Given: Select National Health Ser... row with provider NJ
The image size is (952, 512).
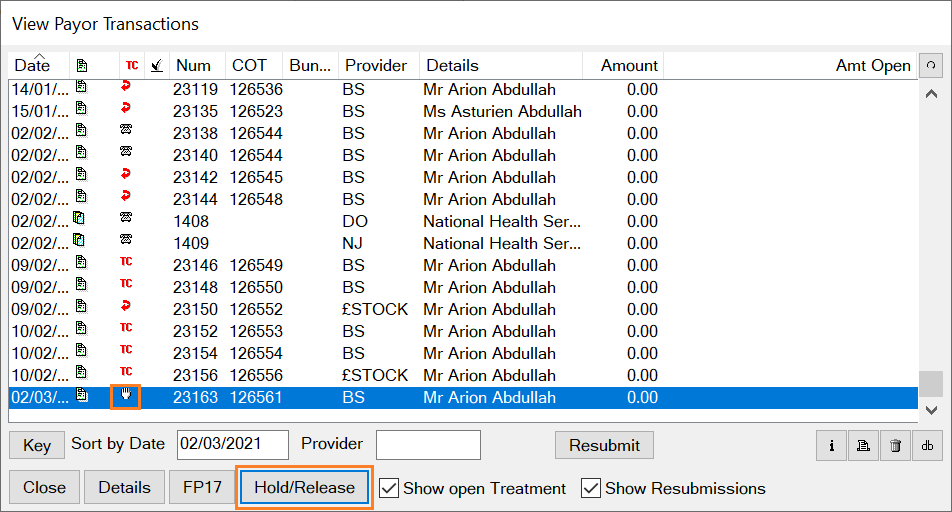Looking at the screenshot, I should click(x=464, y=243).
